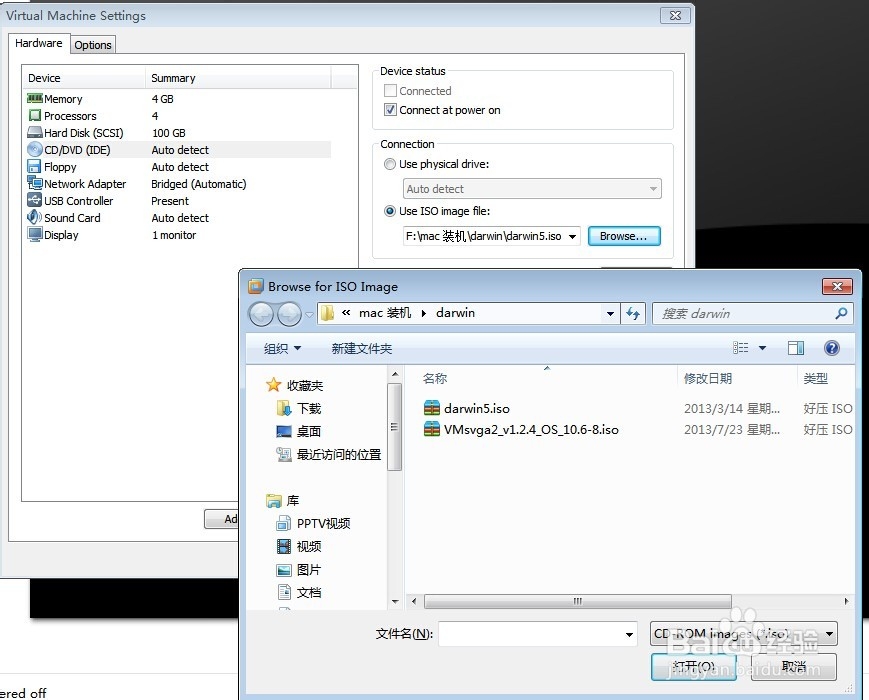Select VMsvga2_v1.2.4_OS_10.6-8.iso file name
The height and width of the screenshot is (700, 869).
531,430
